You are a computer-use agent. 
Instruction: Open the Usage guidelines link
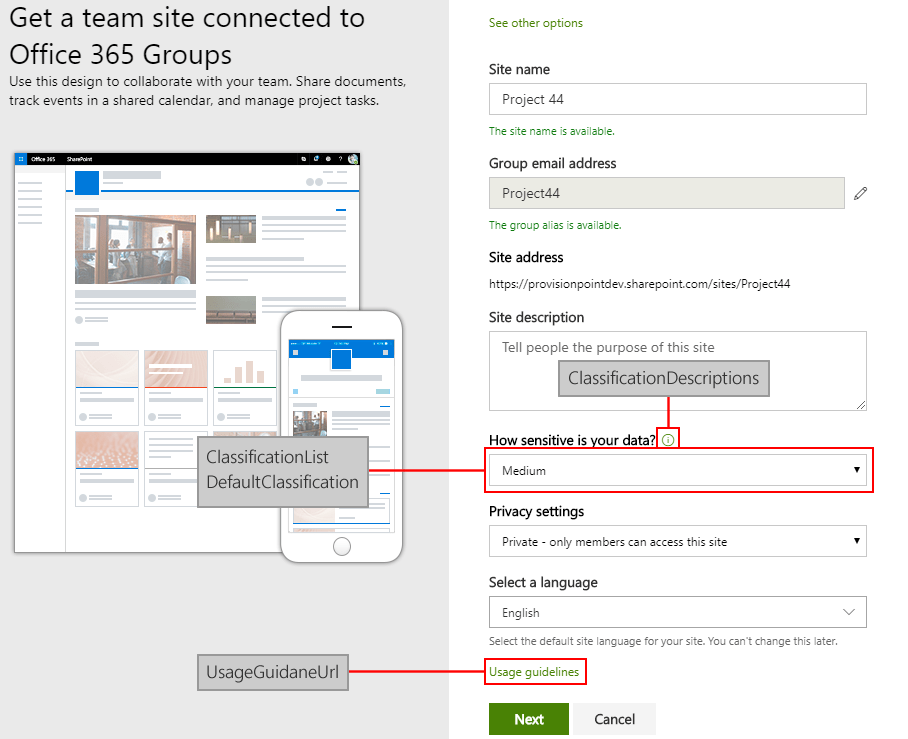tap(534, 671)
